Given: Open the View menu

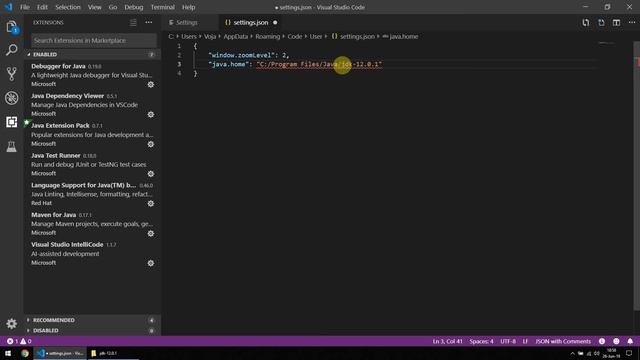Looking at the screenshot, I should tap(95, 7).
